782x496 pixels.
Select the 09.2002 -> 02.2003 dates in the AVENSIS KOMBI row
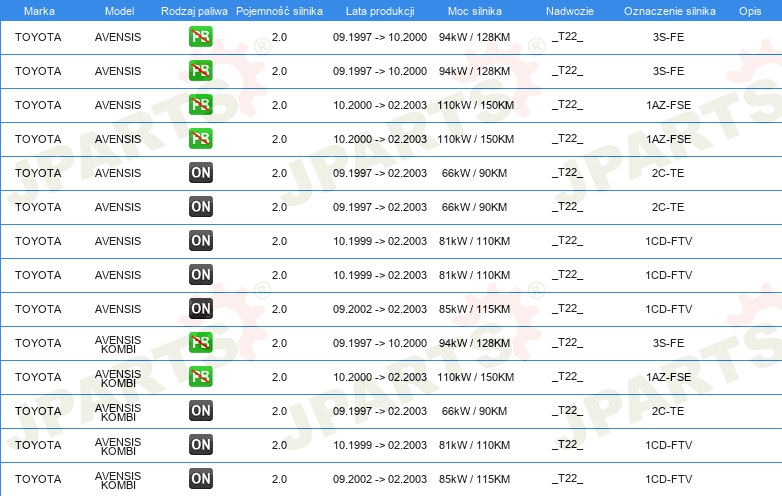380,479
